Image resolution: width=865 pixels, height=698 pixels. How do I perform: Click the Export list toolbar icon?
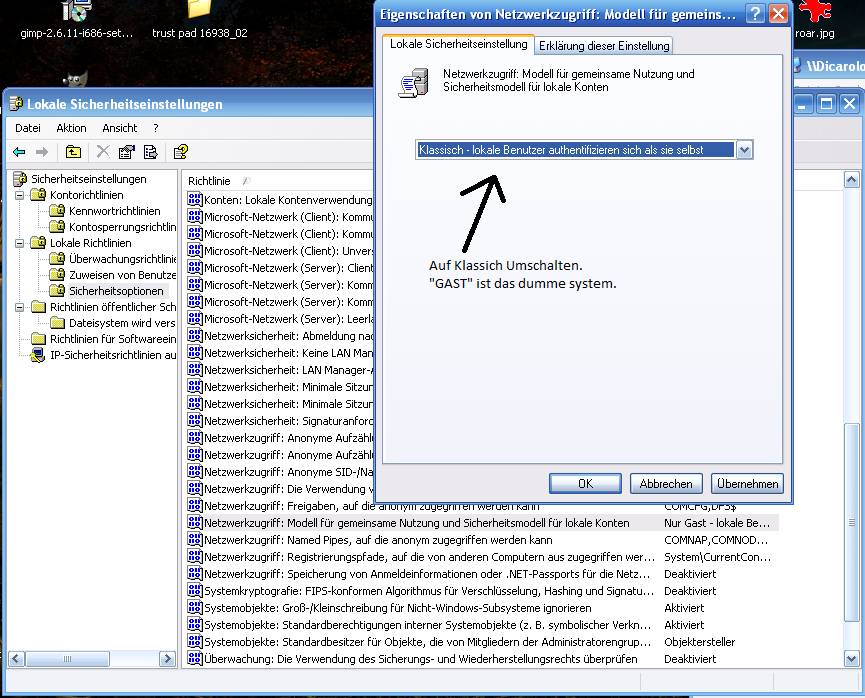coord(151,152)
